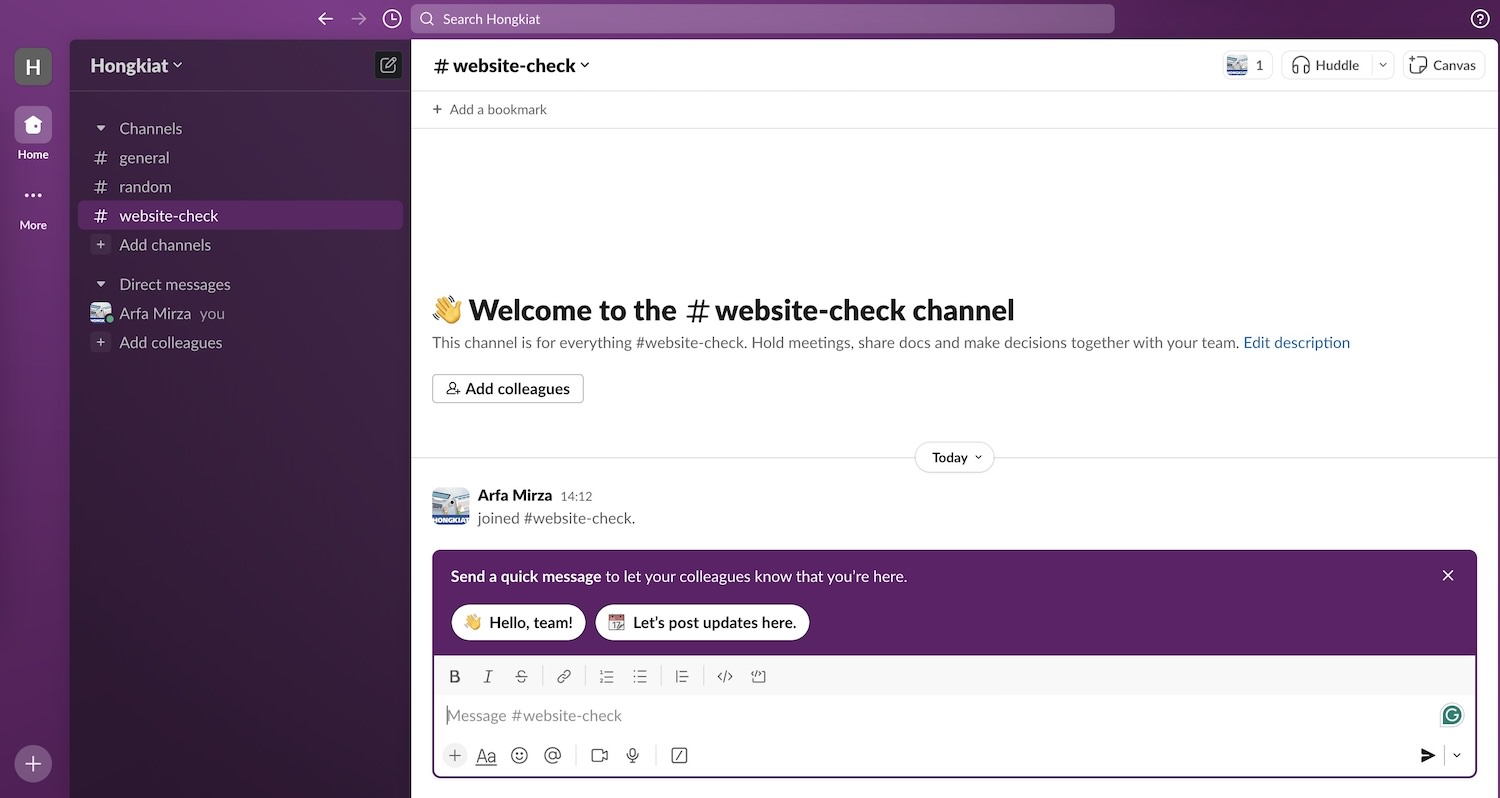The width and height of the screenshot is (1500, 798).
Task: Open schedule send dropdown arrow
Action: pos(1457,755)
